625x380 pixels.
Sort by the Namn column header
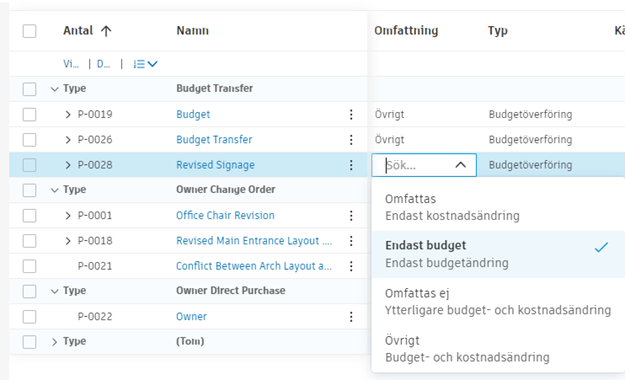(193, 31)
